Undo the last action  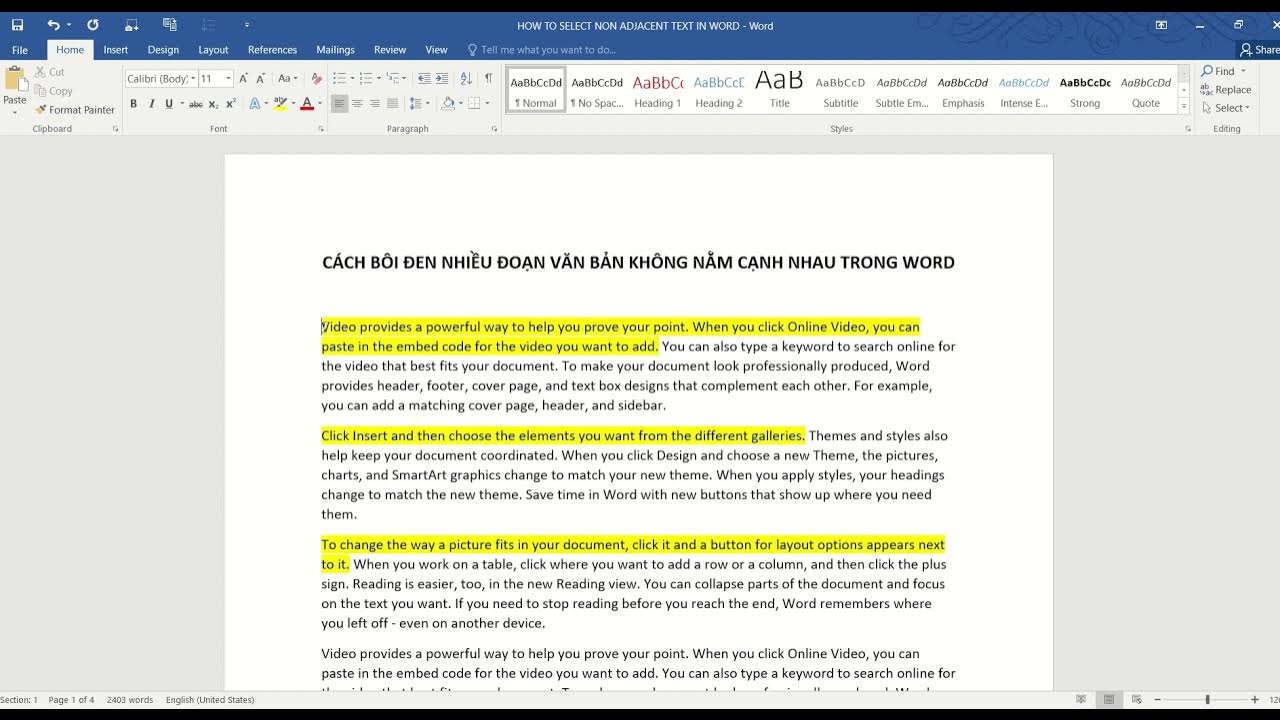coord(53,25)
